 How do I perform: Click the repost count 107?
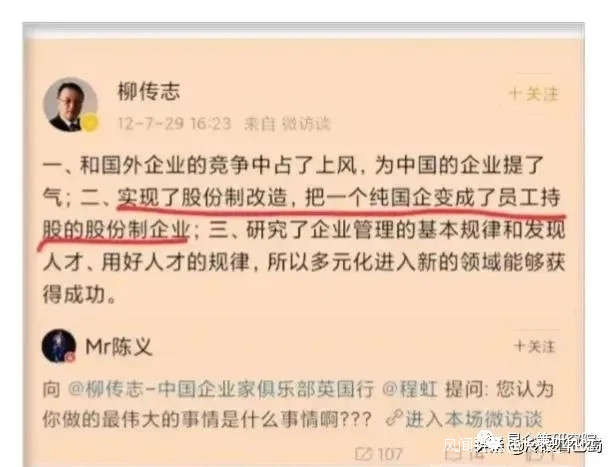pyautogui.click(x=389, y=454)
